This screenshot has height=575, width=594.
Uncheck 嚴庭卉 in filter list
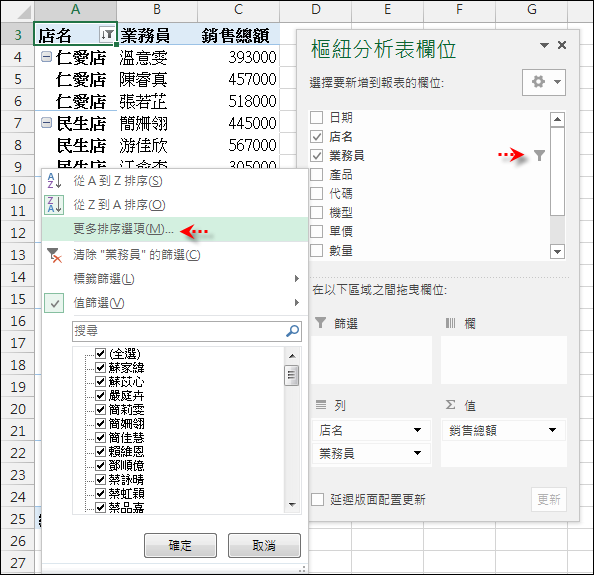pos(100,395)
